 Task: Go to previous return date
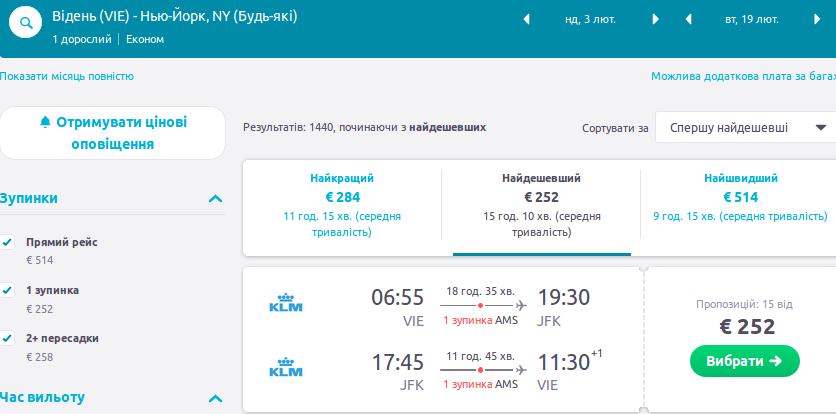[688, 19]
